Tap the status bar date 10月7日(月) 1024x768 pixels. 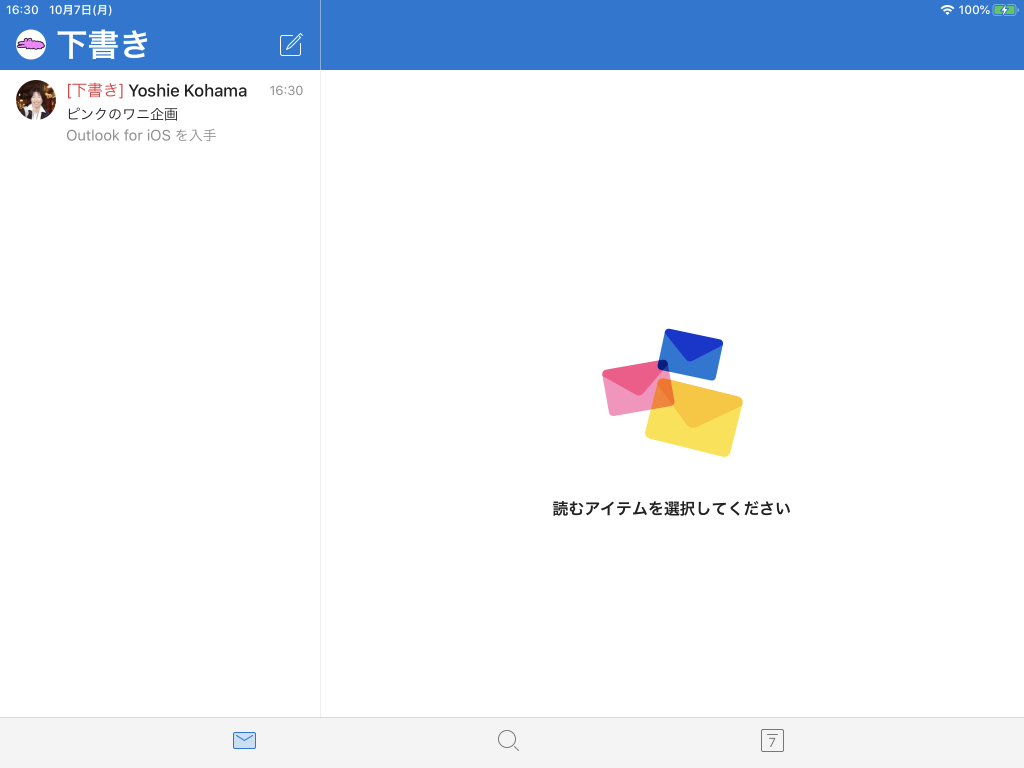pyautogui.click(x=80, y=10)
